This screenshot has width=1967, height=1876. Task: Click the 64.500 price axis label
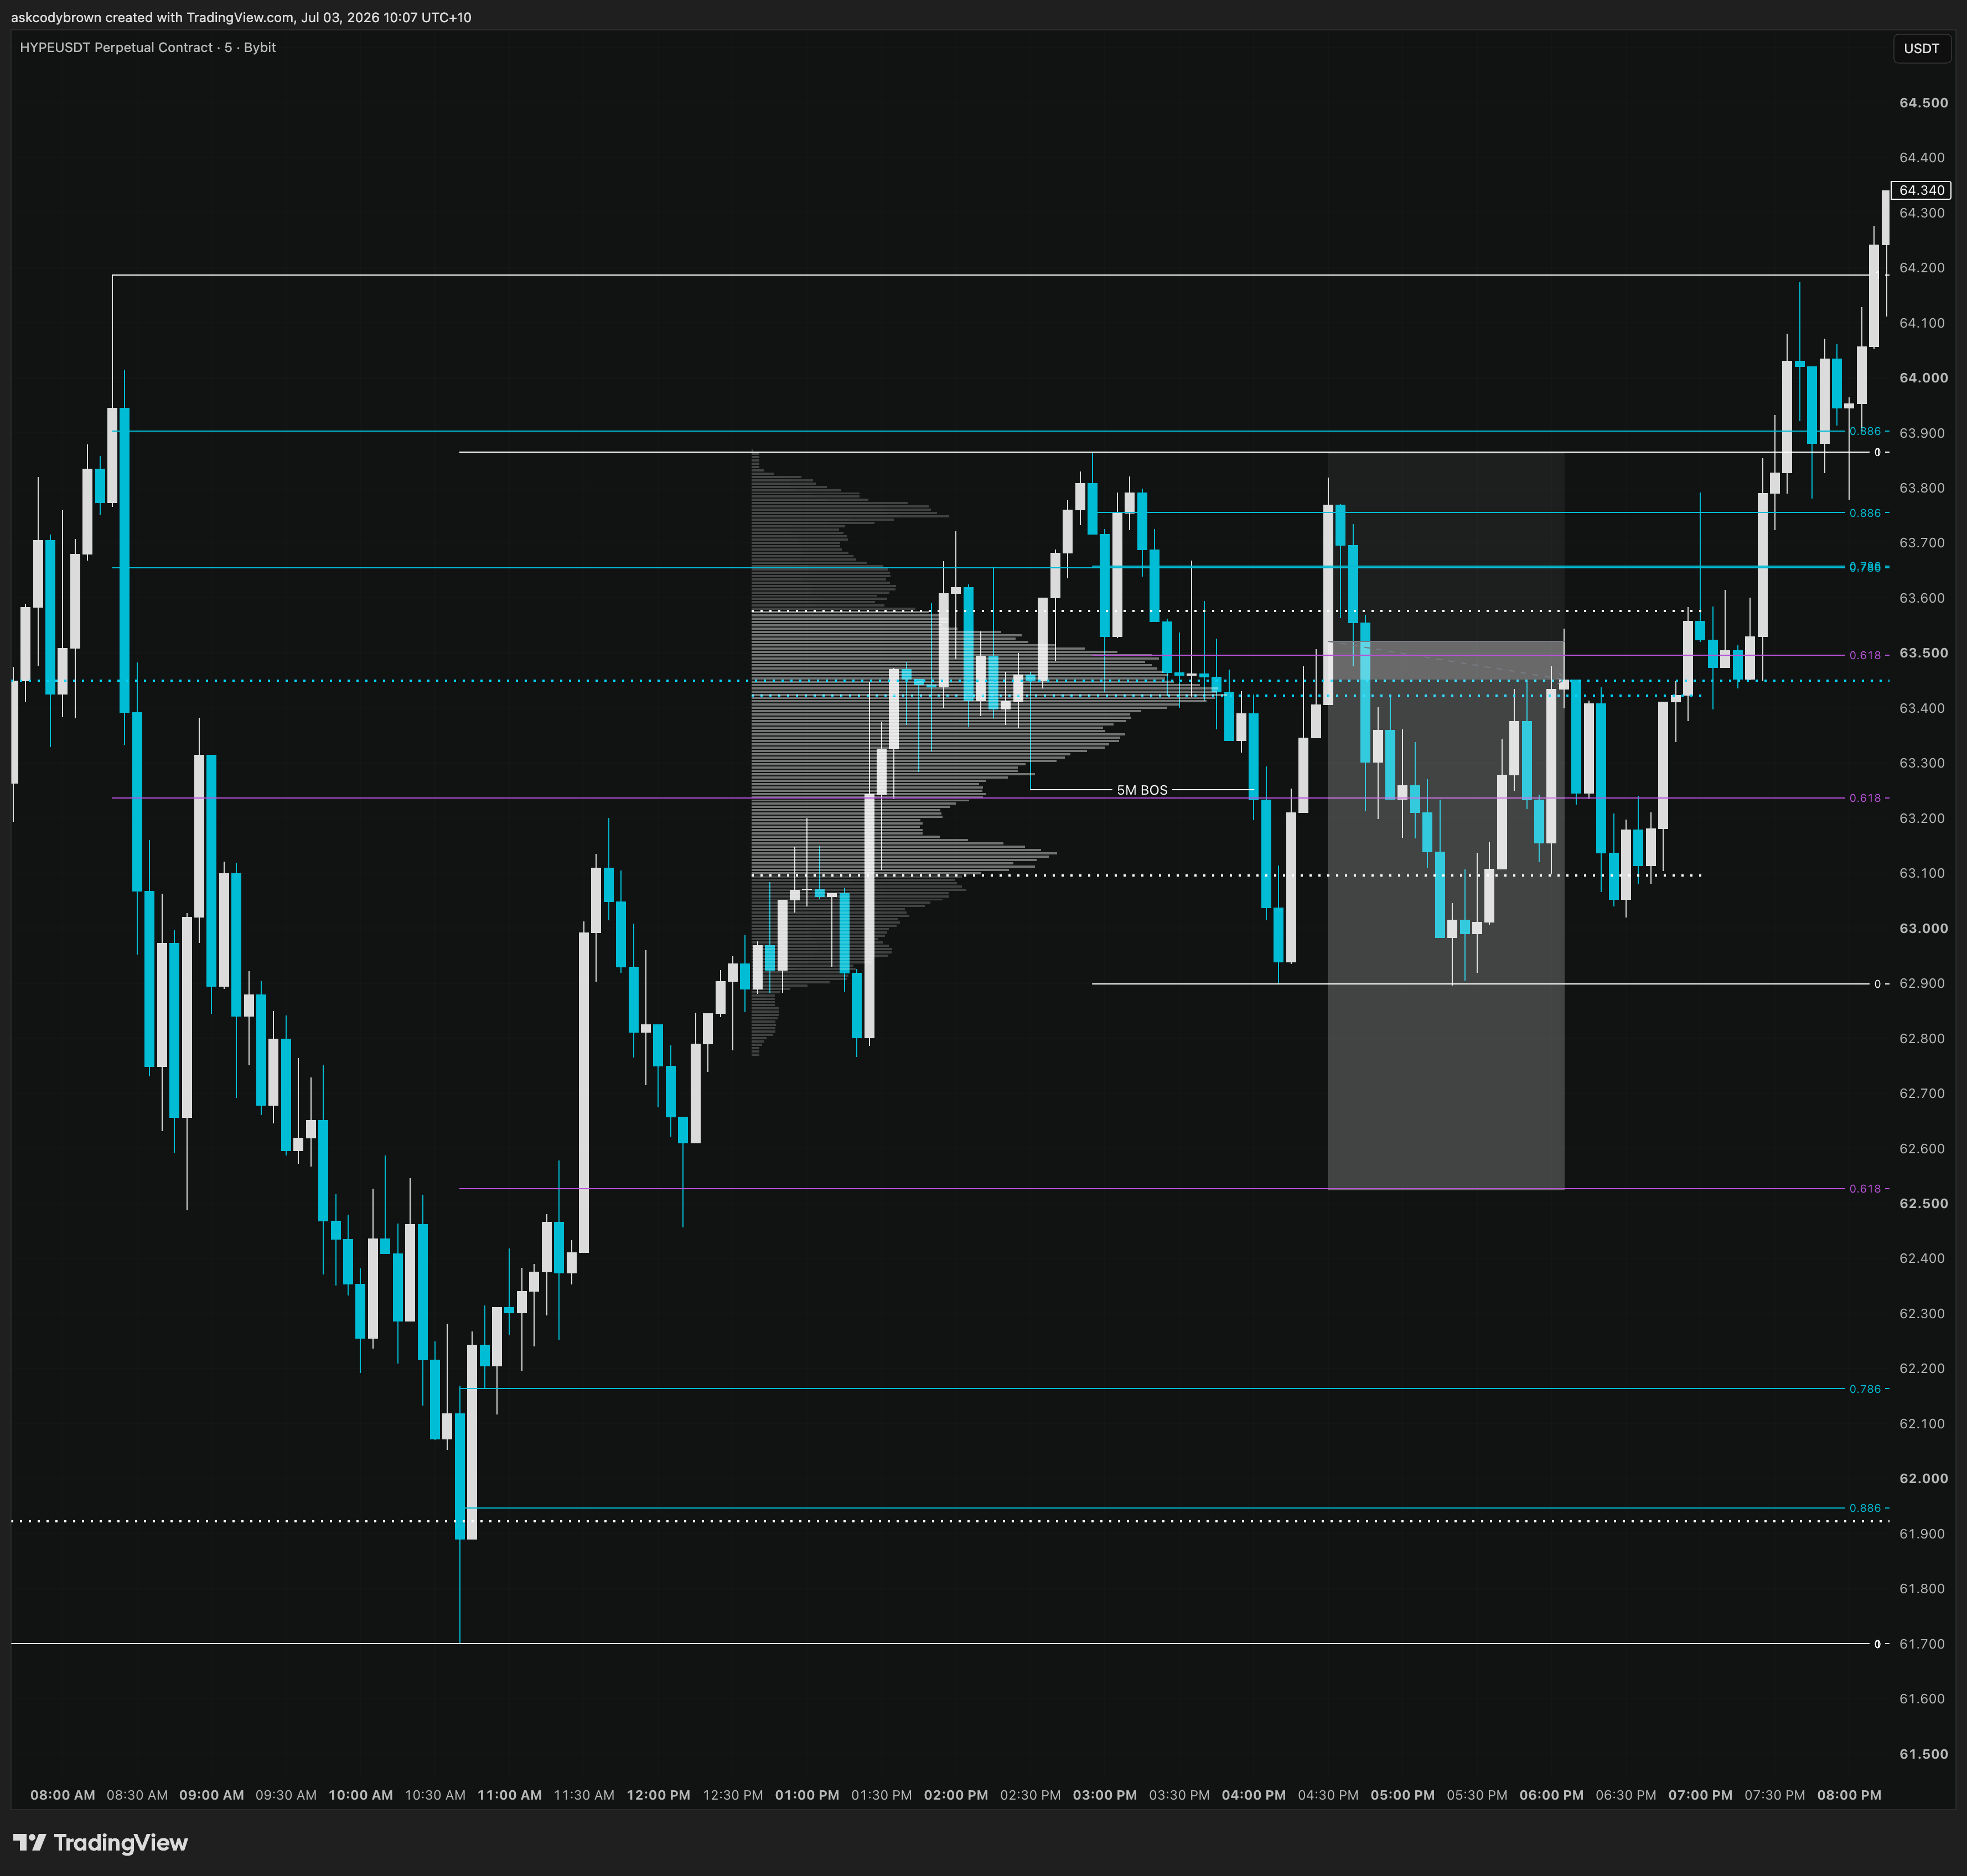[x=1923, y=103]
